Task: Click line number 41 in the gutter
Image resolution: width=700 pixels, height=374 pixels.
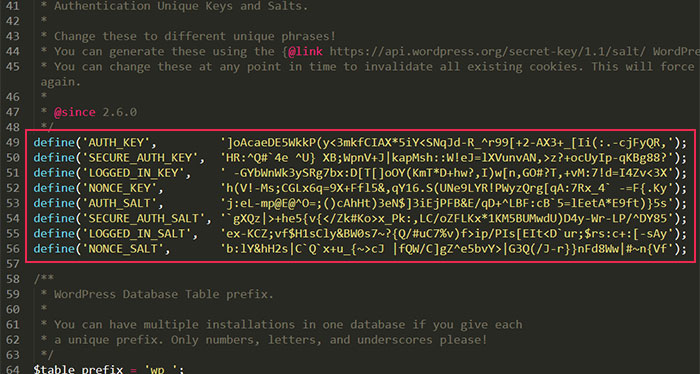Action: coord(13,6)
